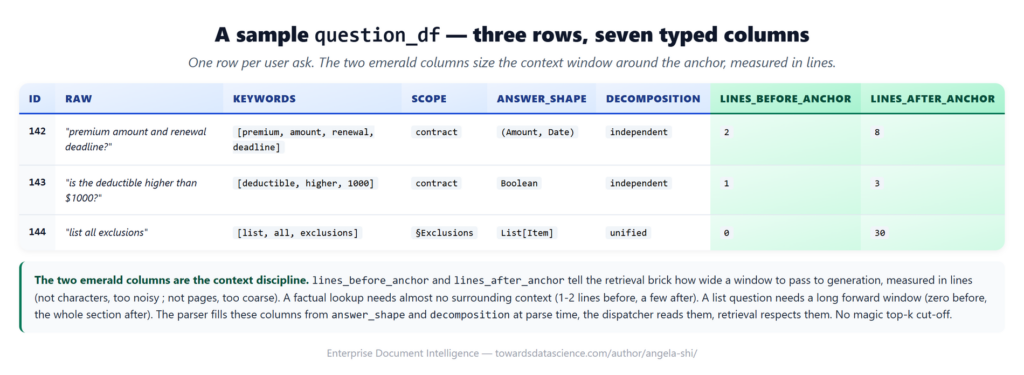
Task: Select the List[Item] answer shape tag
Action: click(x=527, y=233)
